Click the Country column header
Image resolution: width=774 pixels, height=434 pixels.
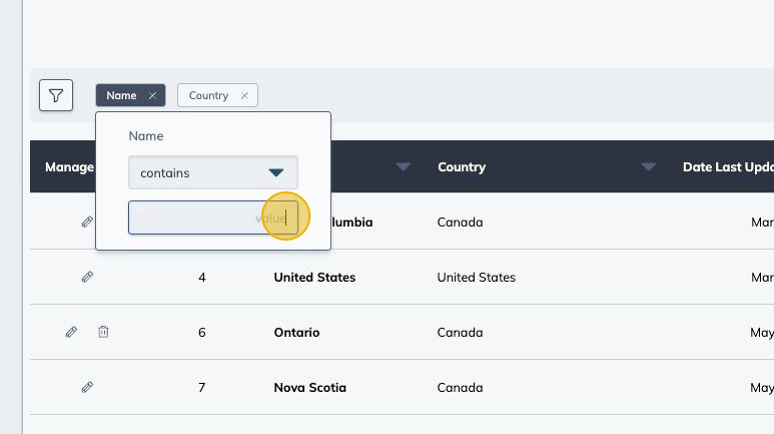[x=462, y=167]
